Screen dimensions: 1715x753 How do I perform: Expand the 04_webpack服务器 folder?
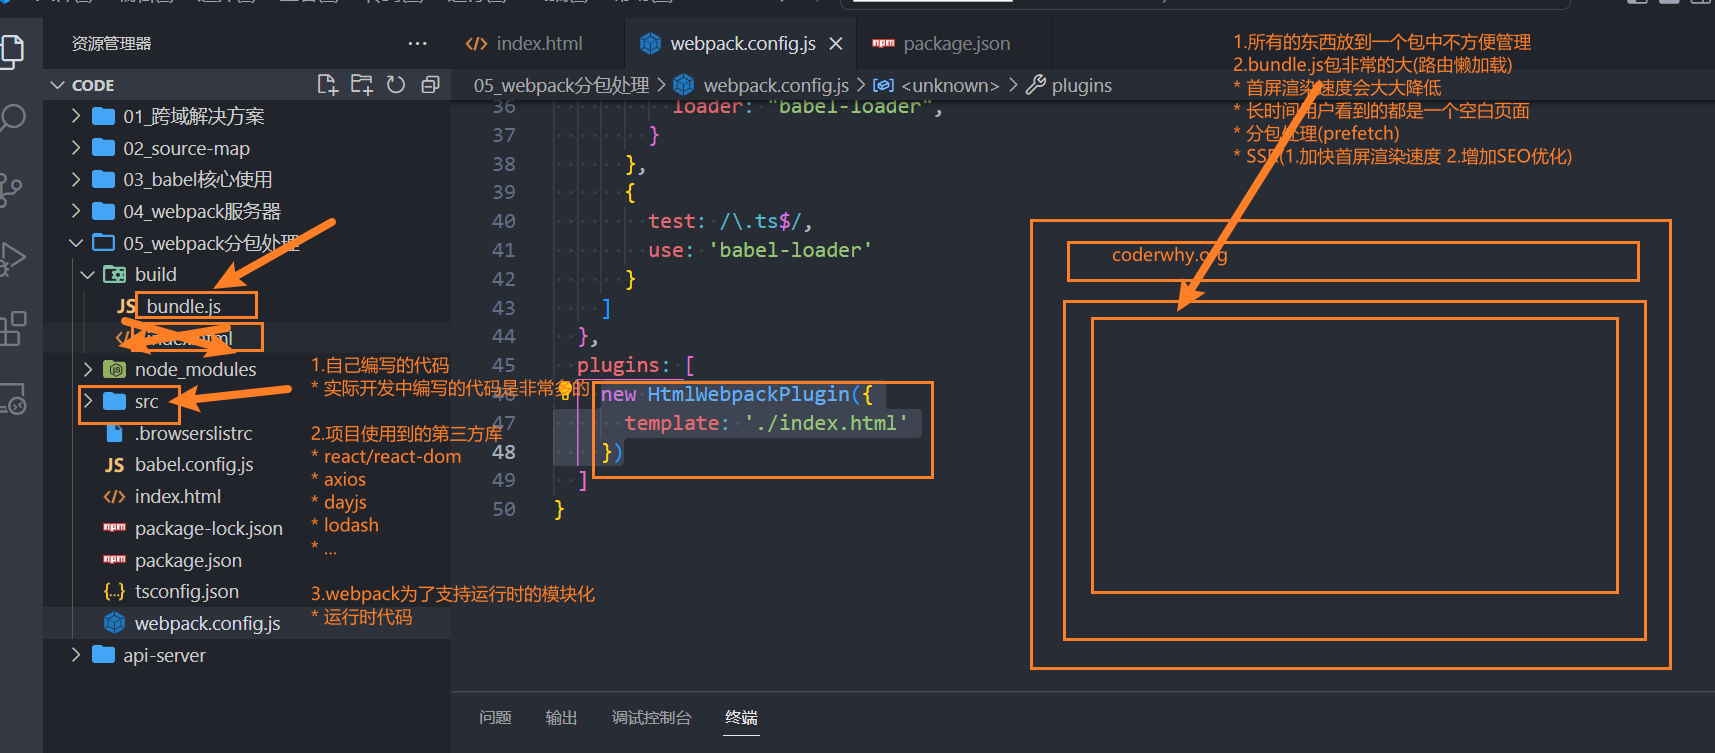pos(76,211)
